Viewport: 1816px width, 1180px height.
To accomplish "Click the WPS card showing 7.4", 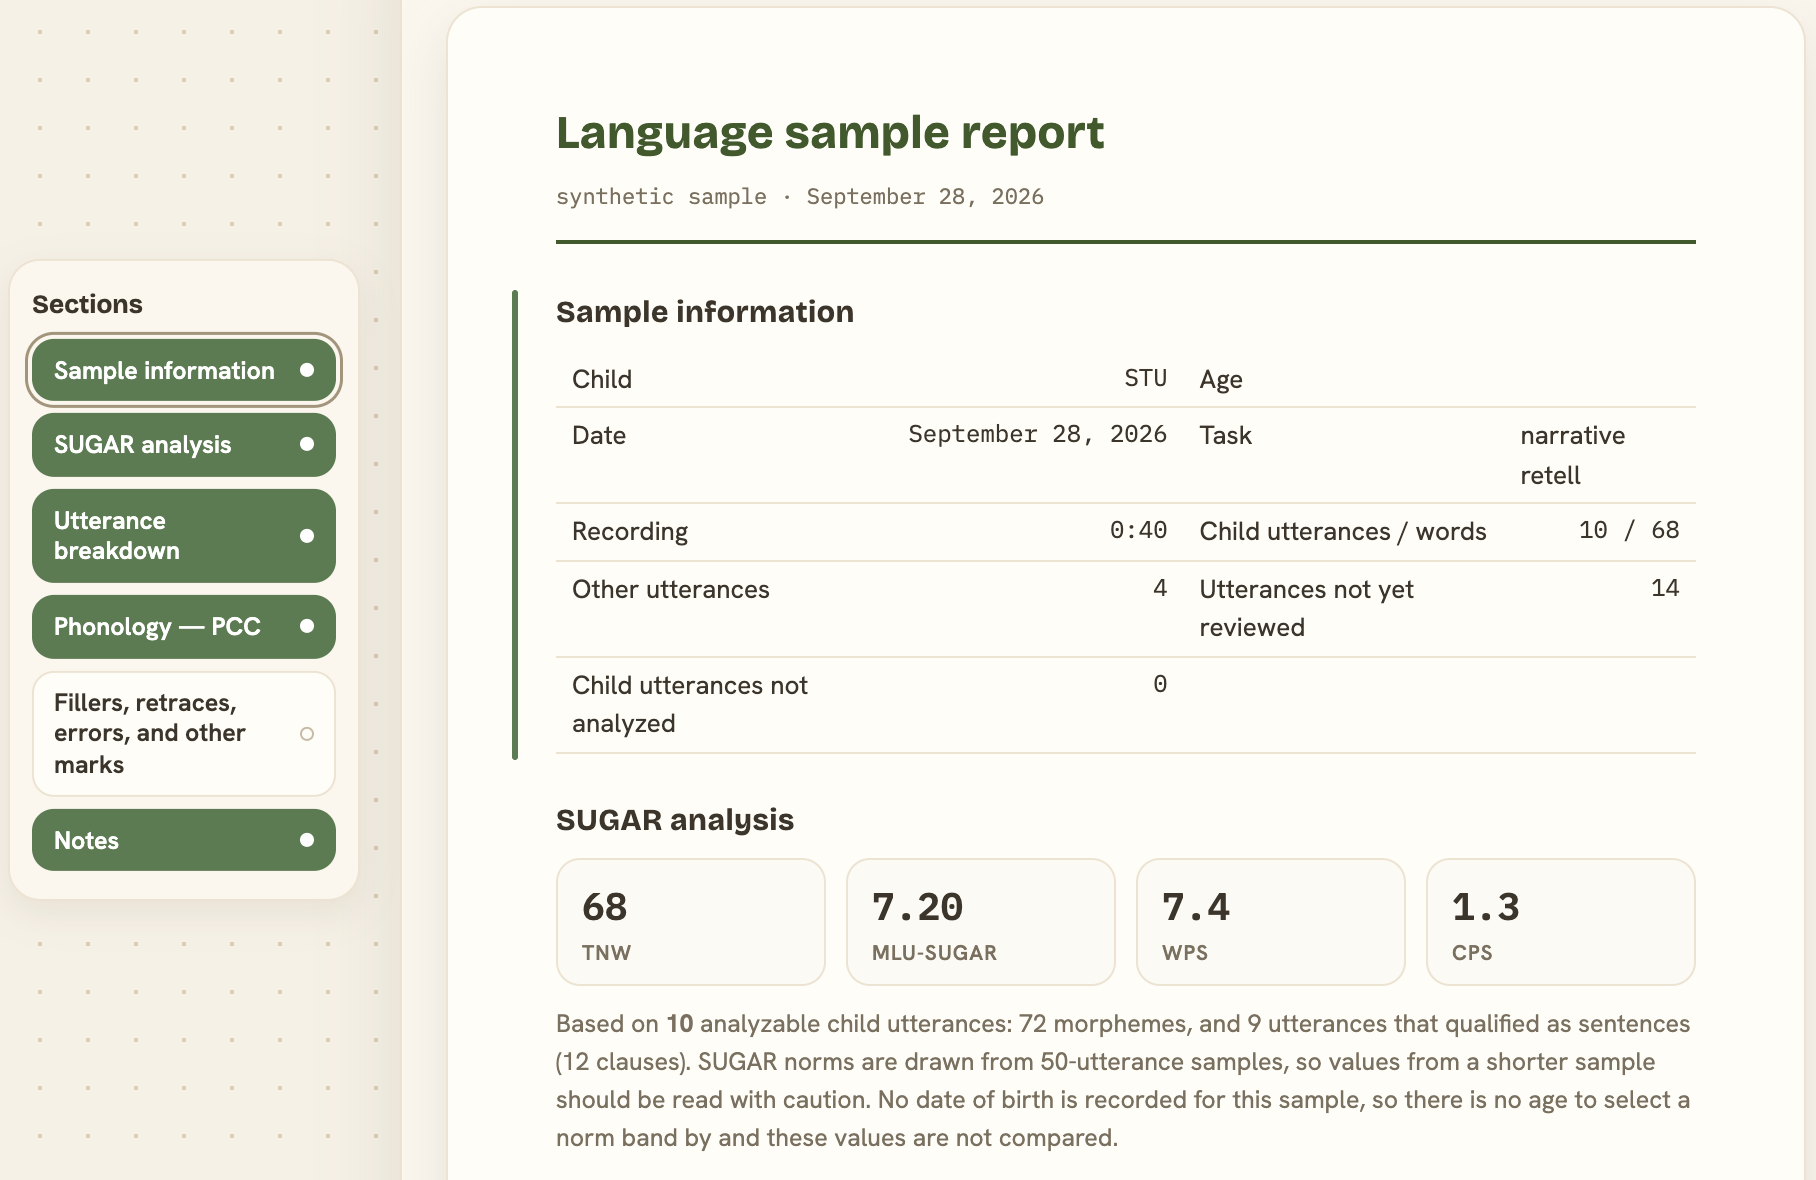I will 1271,922.
